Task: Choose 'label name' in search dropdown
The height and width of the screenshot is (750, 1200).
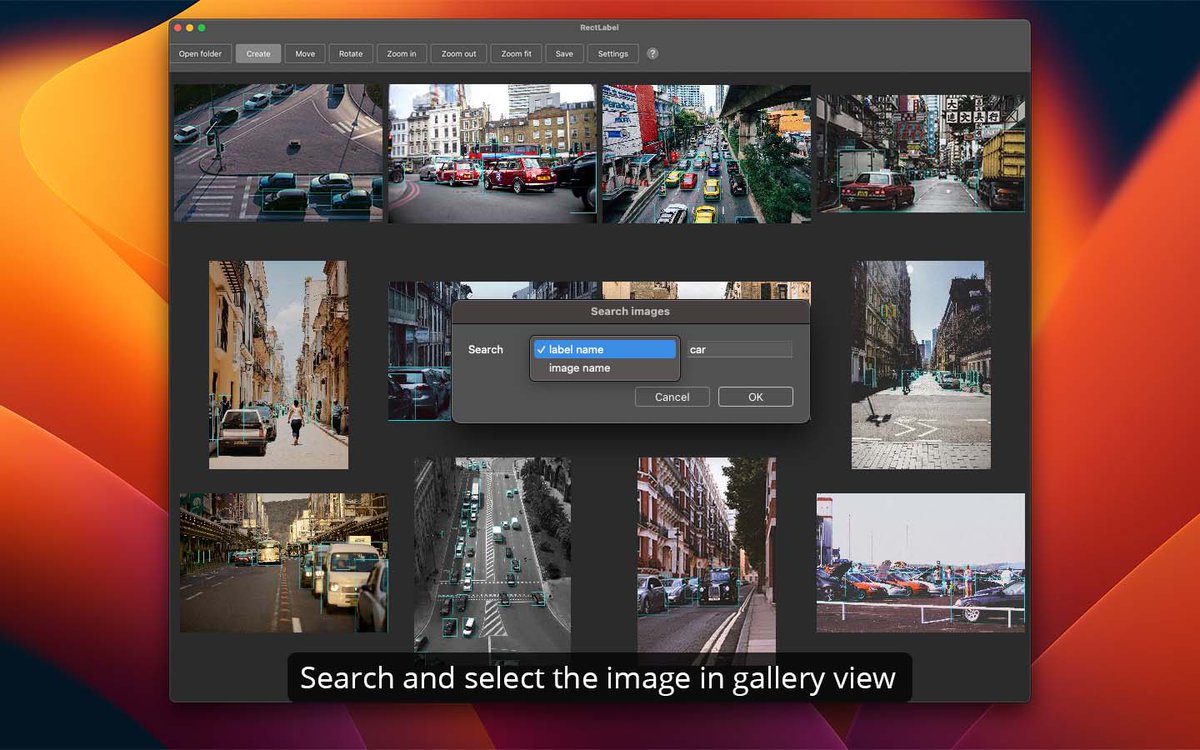Action: coord(605,349)
